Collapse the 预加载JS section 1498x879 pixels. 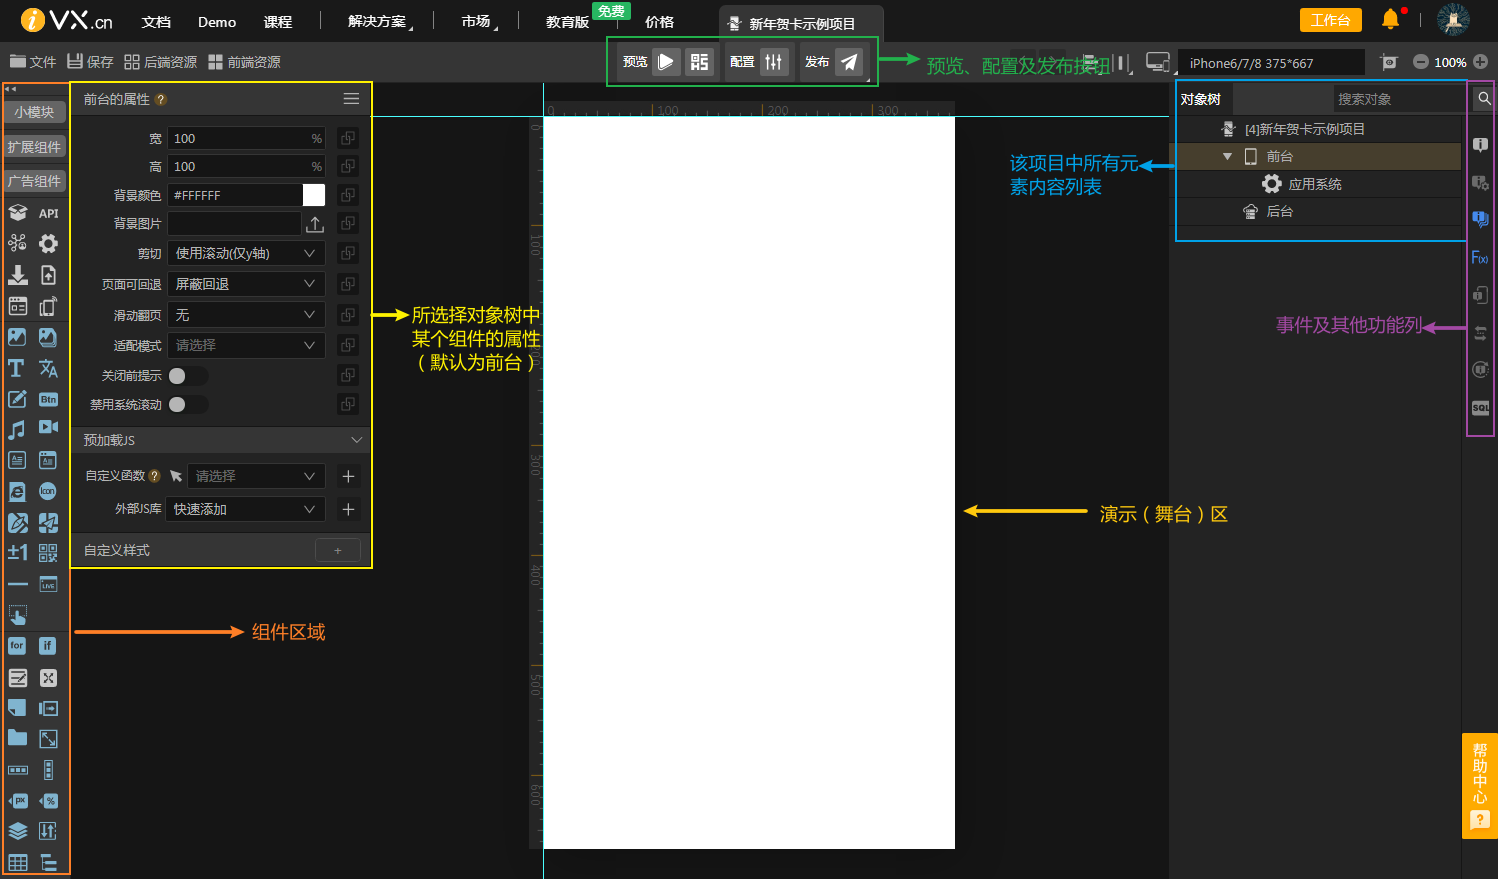click(x=357, y=440)
